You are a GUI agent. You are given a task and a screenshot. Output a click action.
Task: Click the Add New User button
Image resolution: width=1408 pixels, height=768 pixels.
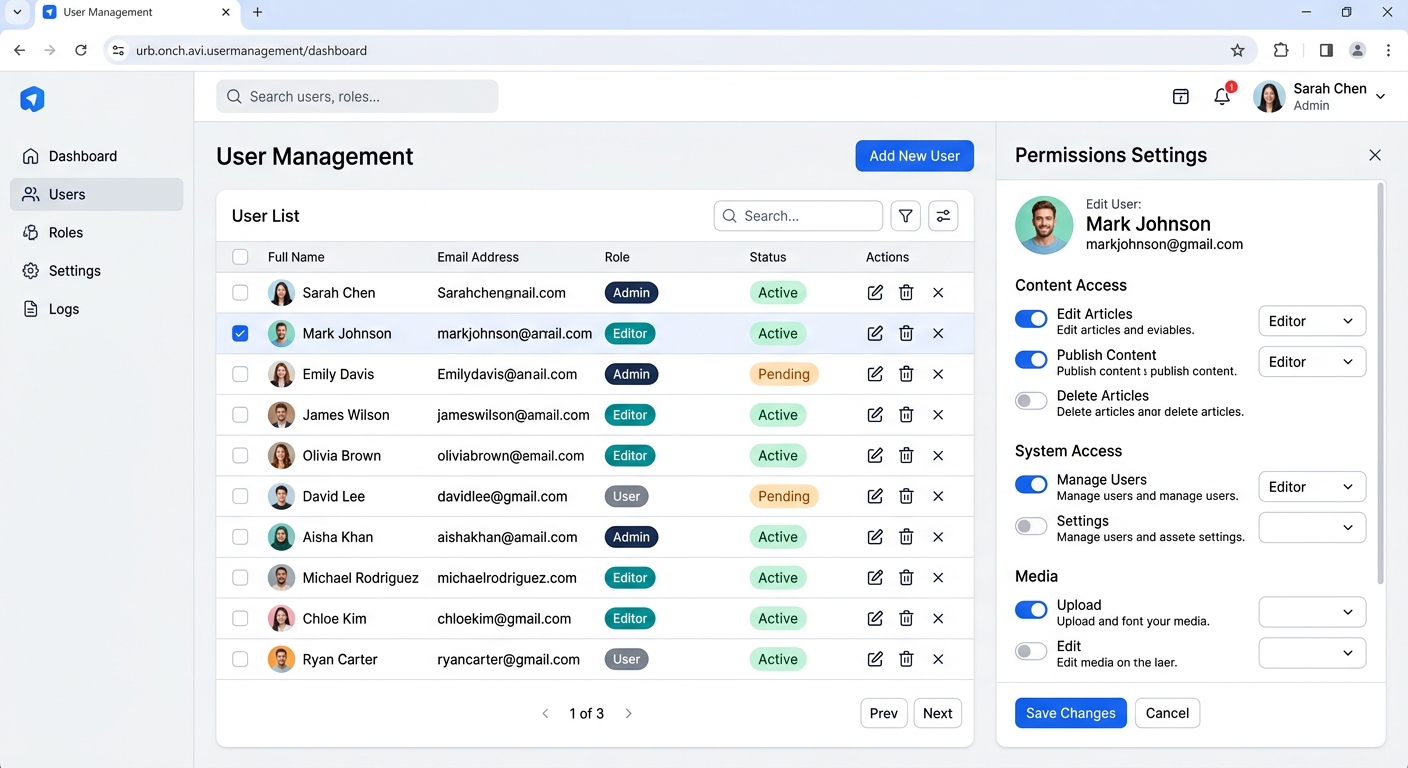(x=914, y=156)
